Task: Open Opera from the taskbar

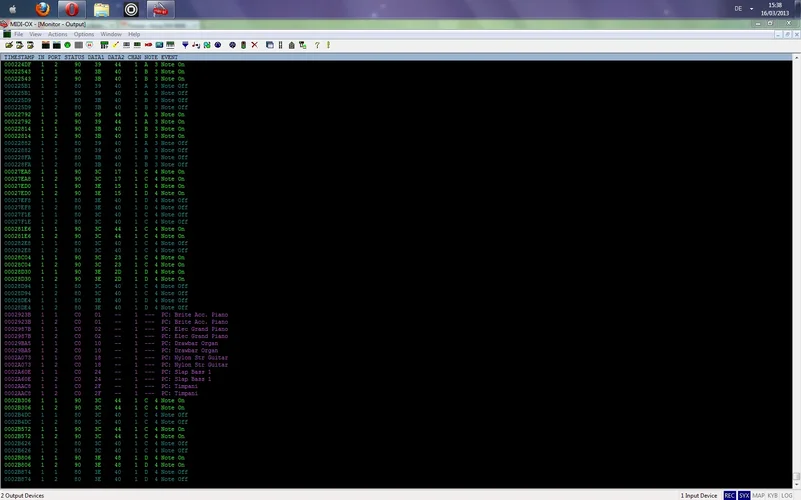Action: [72, 9]
